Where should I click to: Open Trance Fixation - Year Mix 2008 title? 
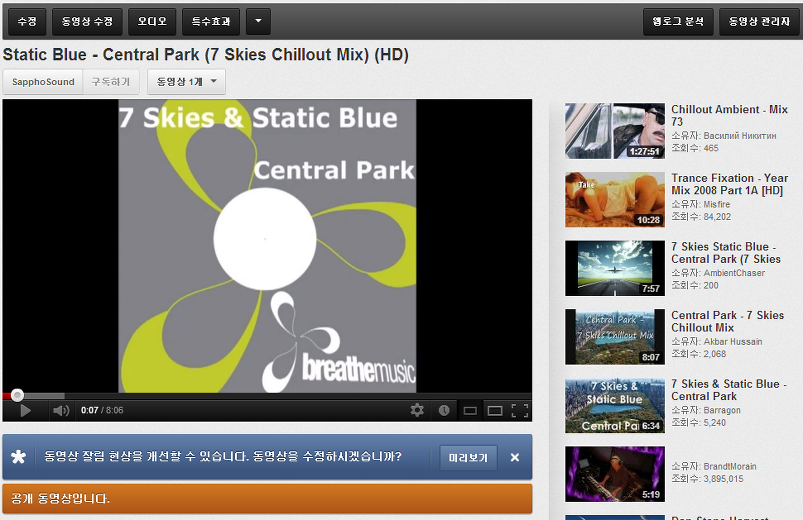pyautogui.click(x=729, y=184)
